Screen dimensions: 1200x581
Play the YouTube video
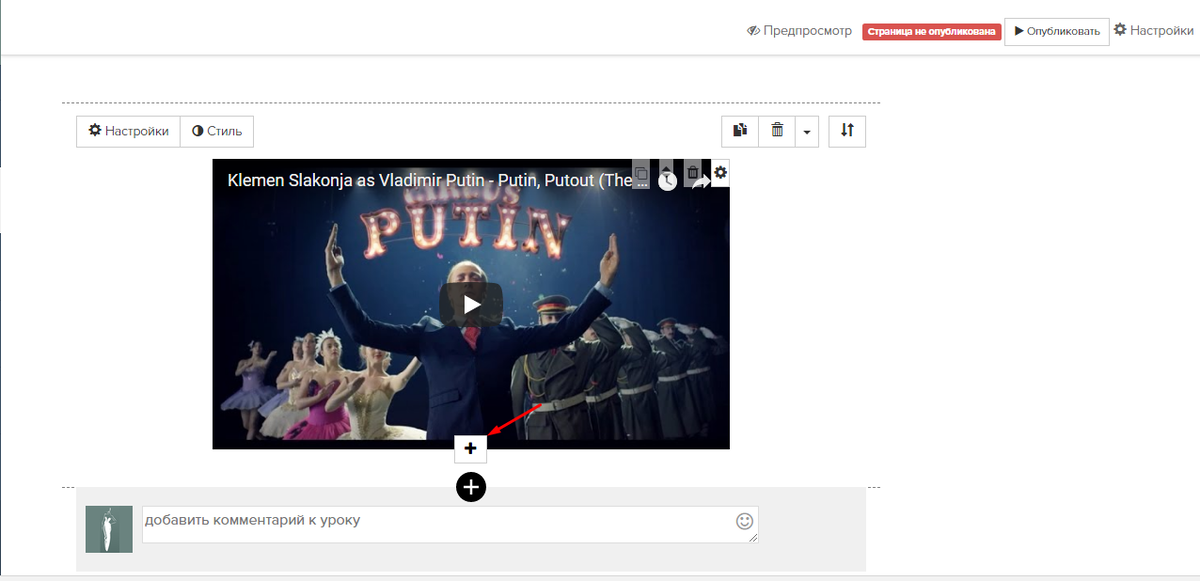coord(471,304)
